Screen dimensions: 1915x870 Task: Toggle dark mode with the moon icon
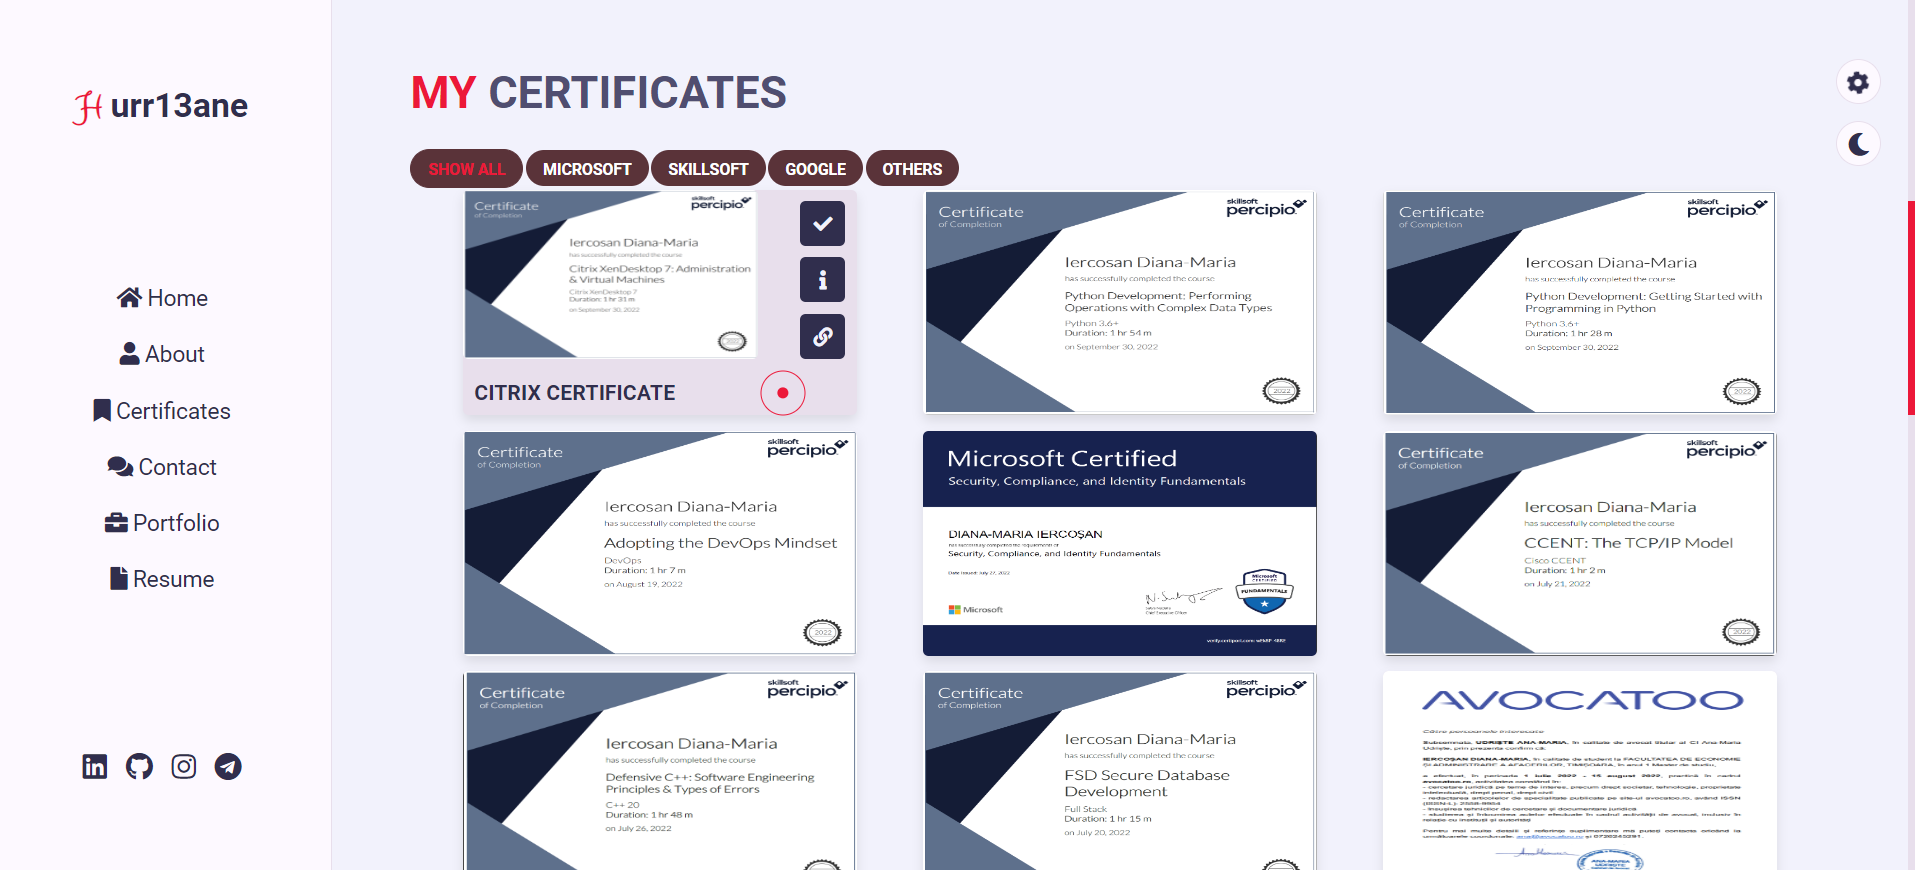[x=1858, y=145]
